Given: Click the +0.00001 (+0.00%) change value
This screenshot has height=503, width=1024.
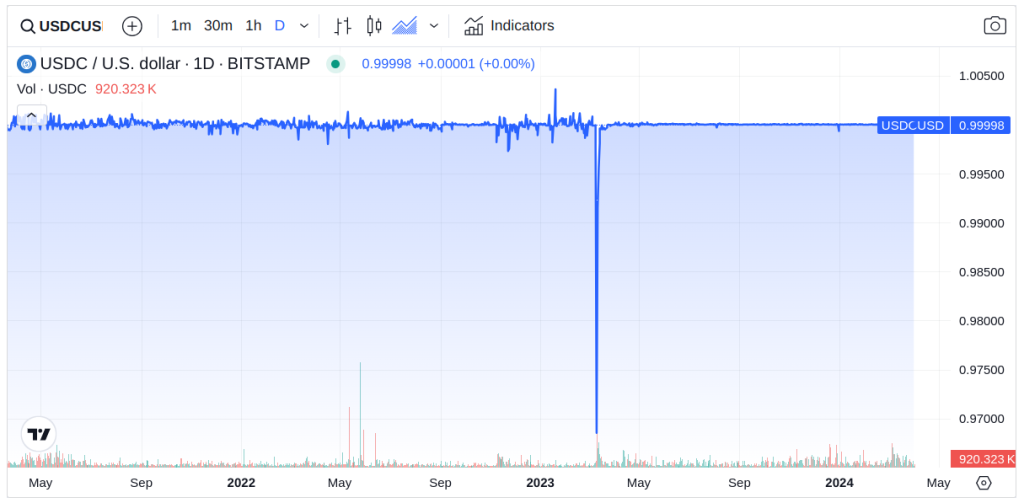Looking at the screenshot, I should click(476, 64).
